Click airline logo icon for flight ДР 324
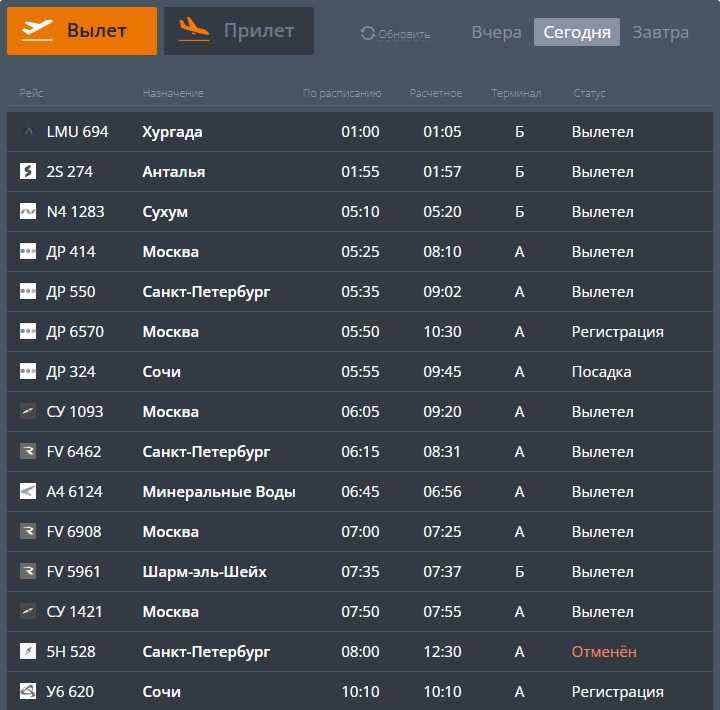720x710 pixels. click(x=28, y=372)
